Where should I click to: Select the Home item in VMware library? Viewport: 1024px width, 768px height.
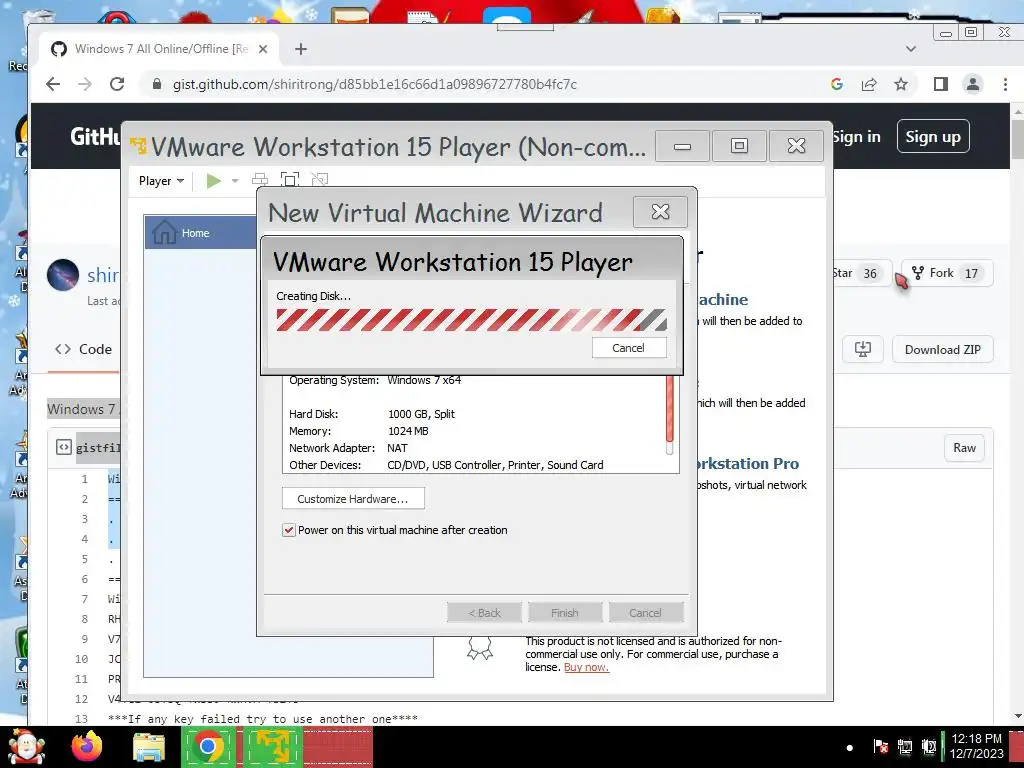(200, 233)
